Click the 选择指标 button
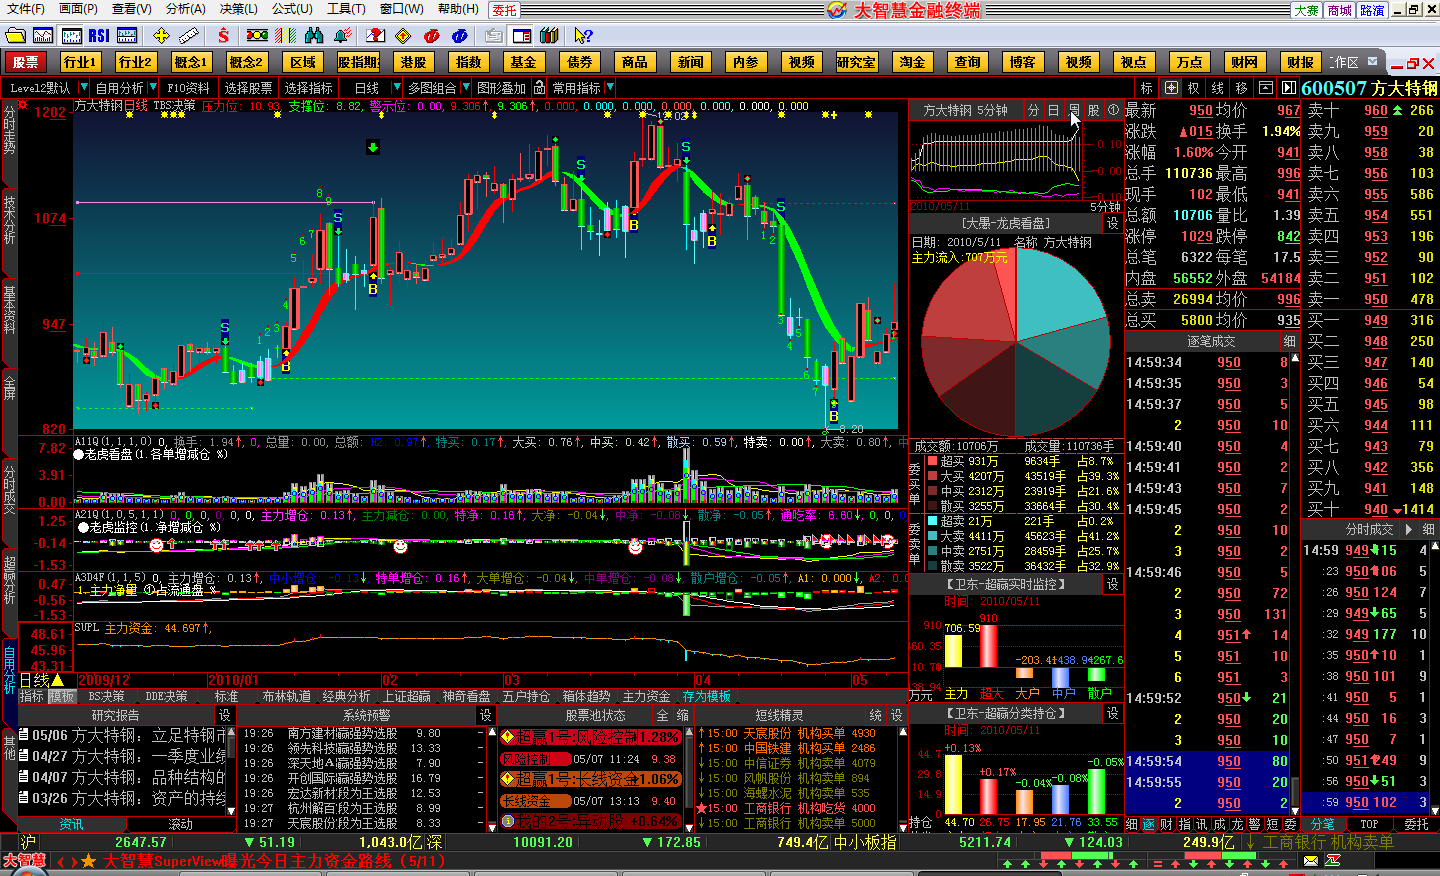1440x876 pixels. click(309, 88)
